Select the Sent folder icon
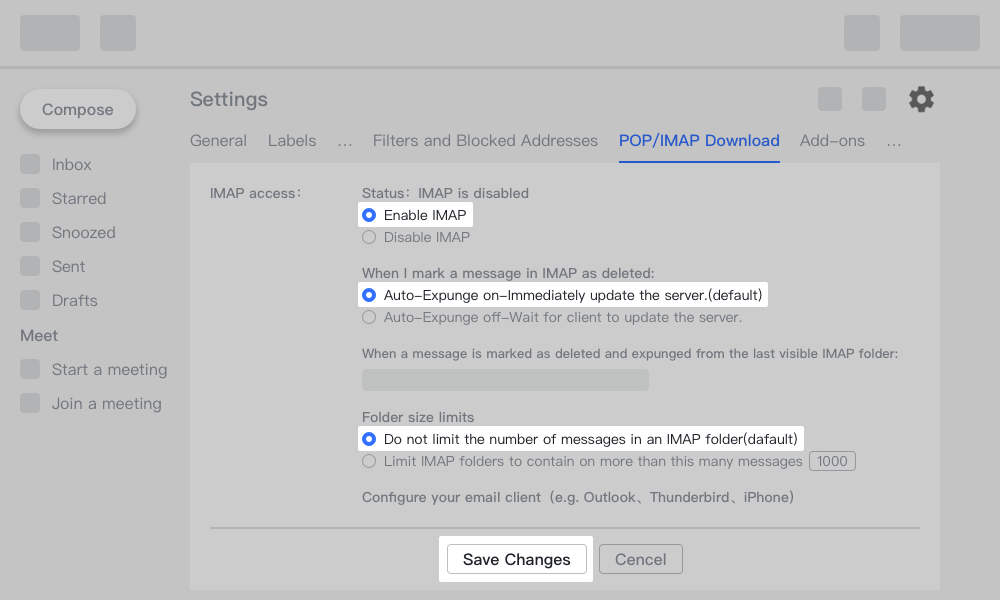 click(x=30, y=266)
